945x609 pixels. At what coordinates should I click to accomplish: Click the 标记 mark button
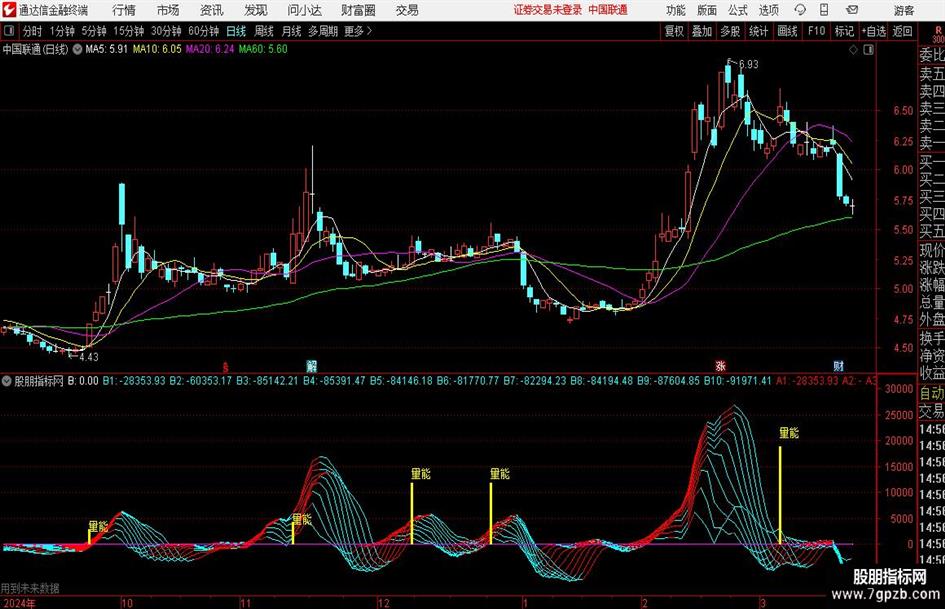(x=844, y=31)
